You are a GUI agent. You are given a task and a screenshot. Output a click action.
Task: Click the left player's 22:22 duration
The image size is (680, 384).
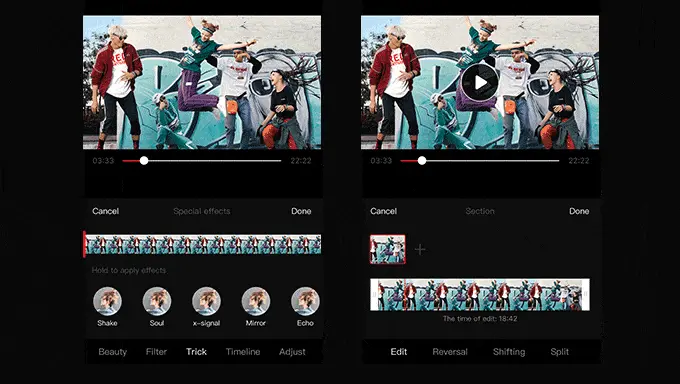click(301, 161)
